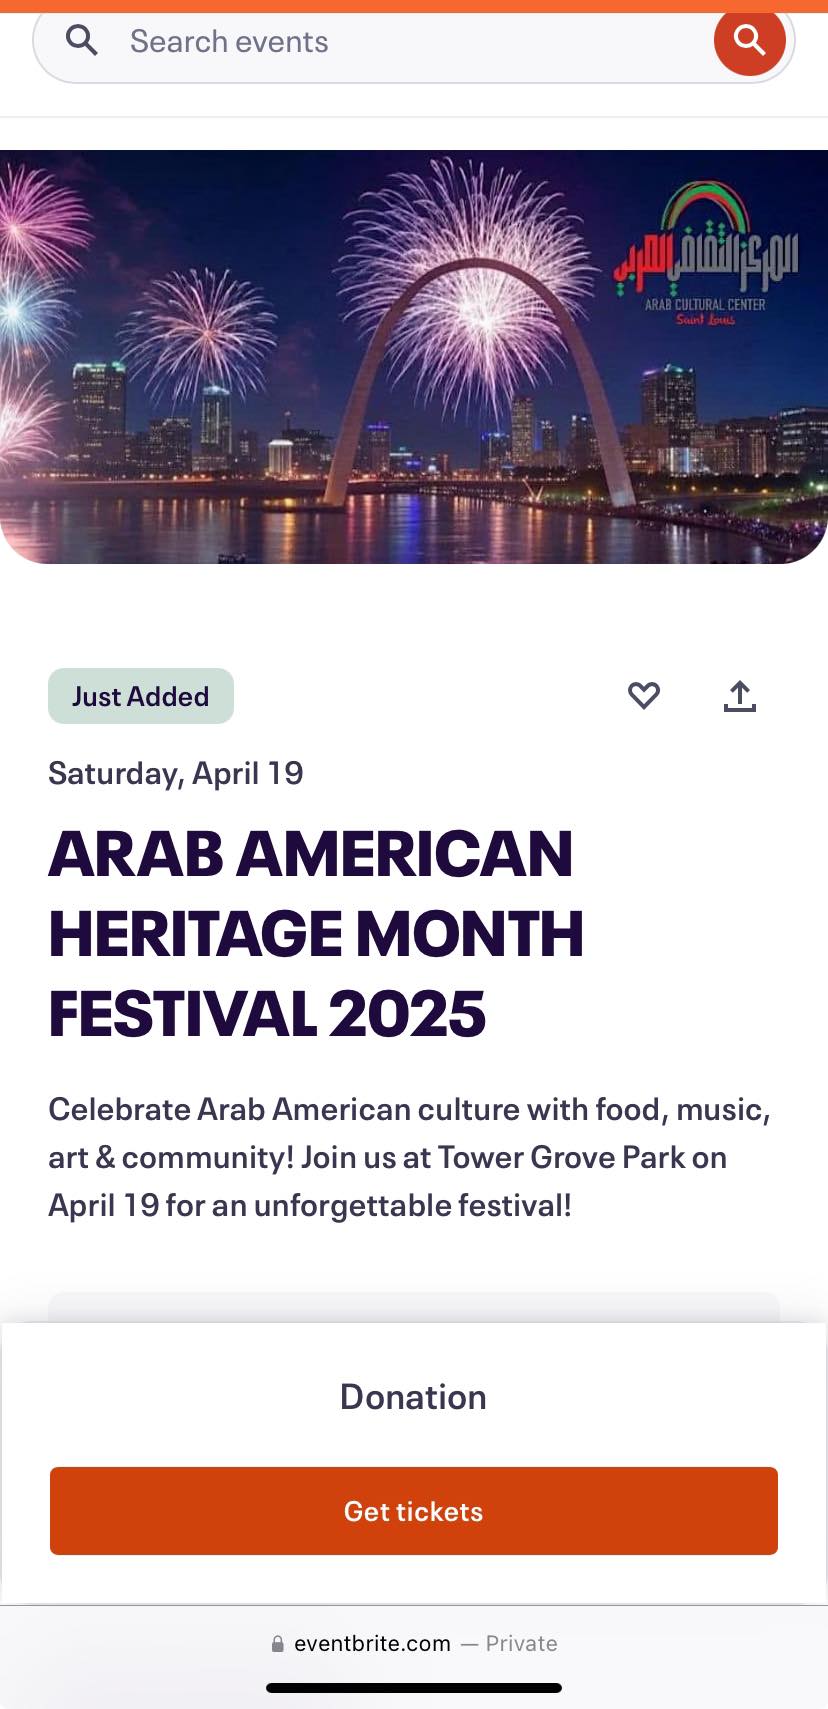Focus the Search events field
828x1709 pixels.
400,42
